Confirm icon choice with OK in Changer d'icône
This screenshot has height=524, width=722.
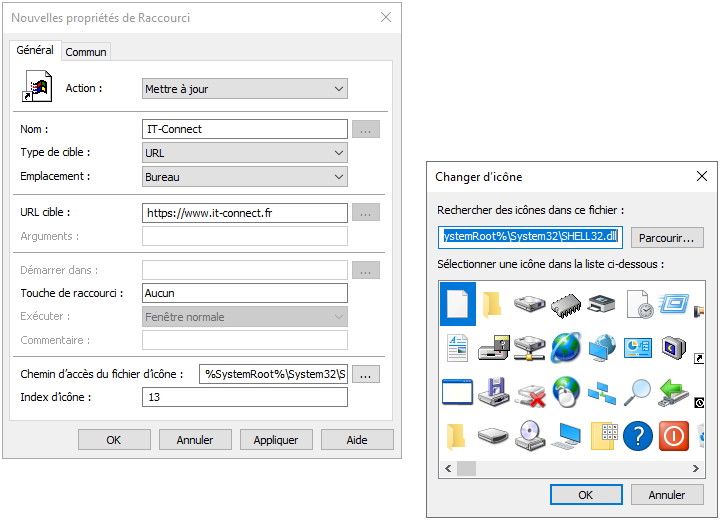coord(586,495)
